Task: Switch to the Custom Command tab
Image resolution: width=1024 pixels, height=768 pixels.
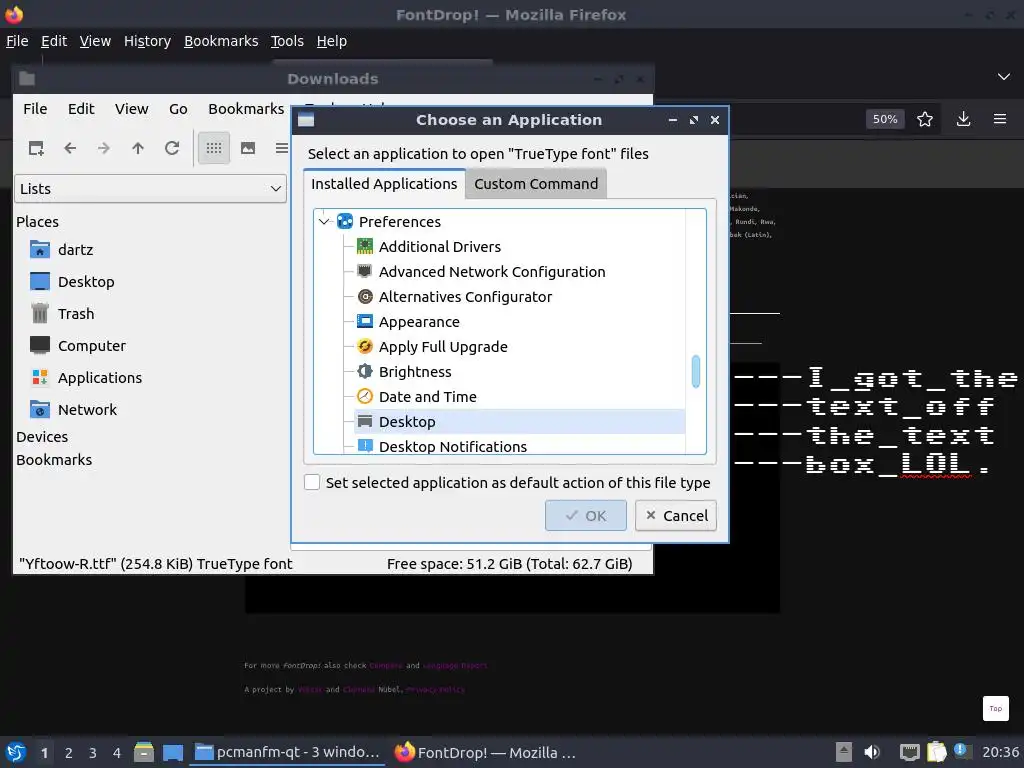Action: pyautogui.click(x=536, y=184)
